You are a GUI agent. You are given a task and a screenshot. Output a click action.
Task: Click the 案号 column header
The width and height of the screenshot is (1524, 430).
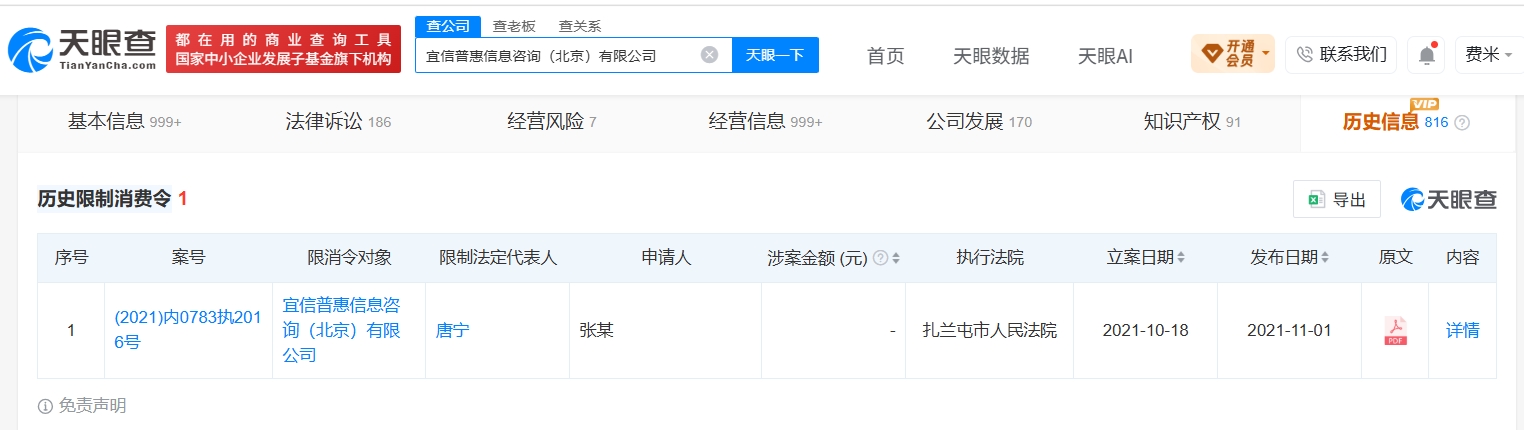point(188,258)
